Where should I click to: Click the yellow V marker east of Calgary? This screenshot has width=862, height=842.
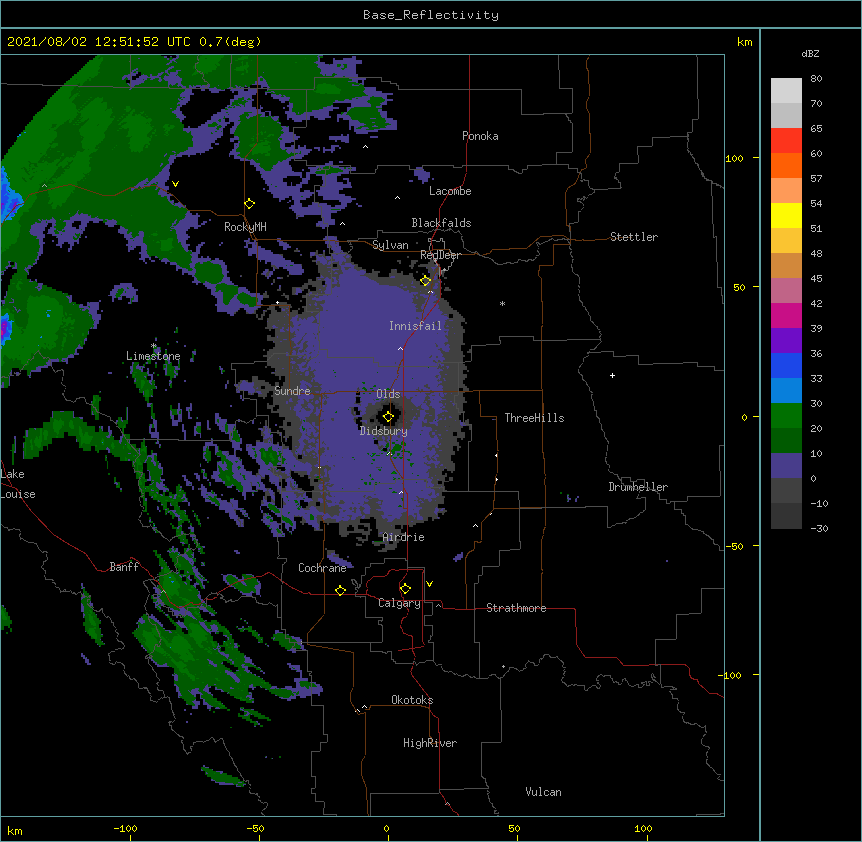[429, 584]
